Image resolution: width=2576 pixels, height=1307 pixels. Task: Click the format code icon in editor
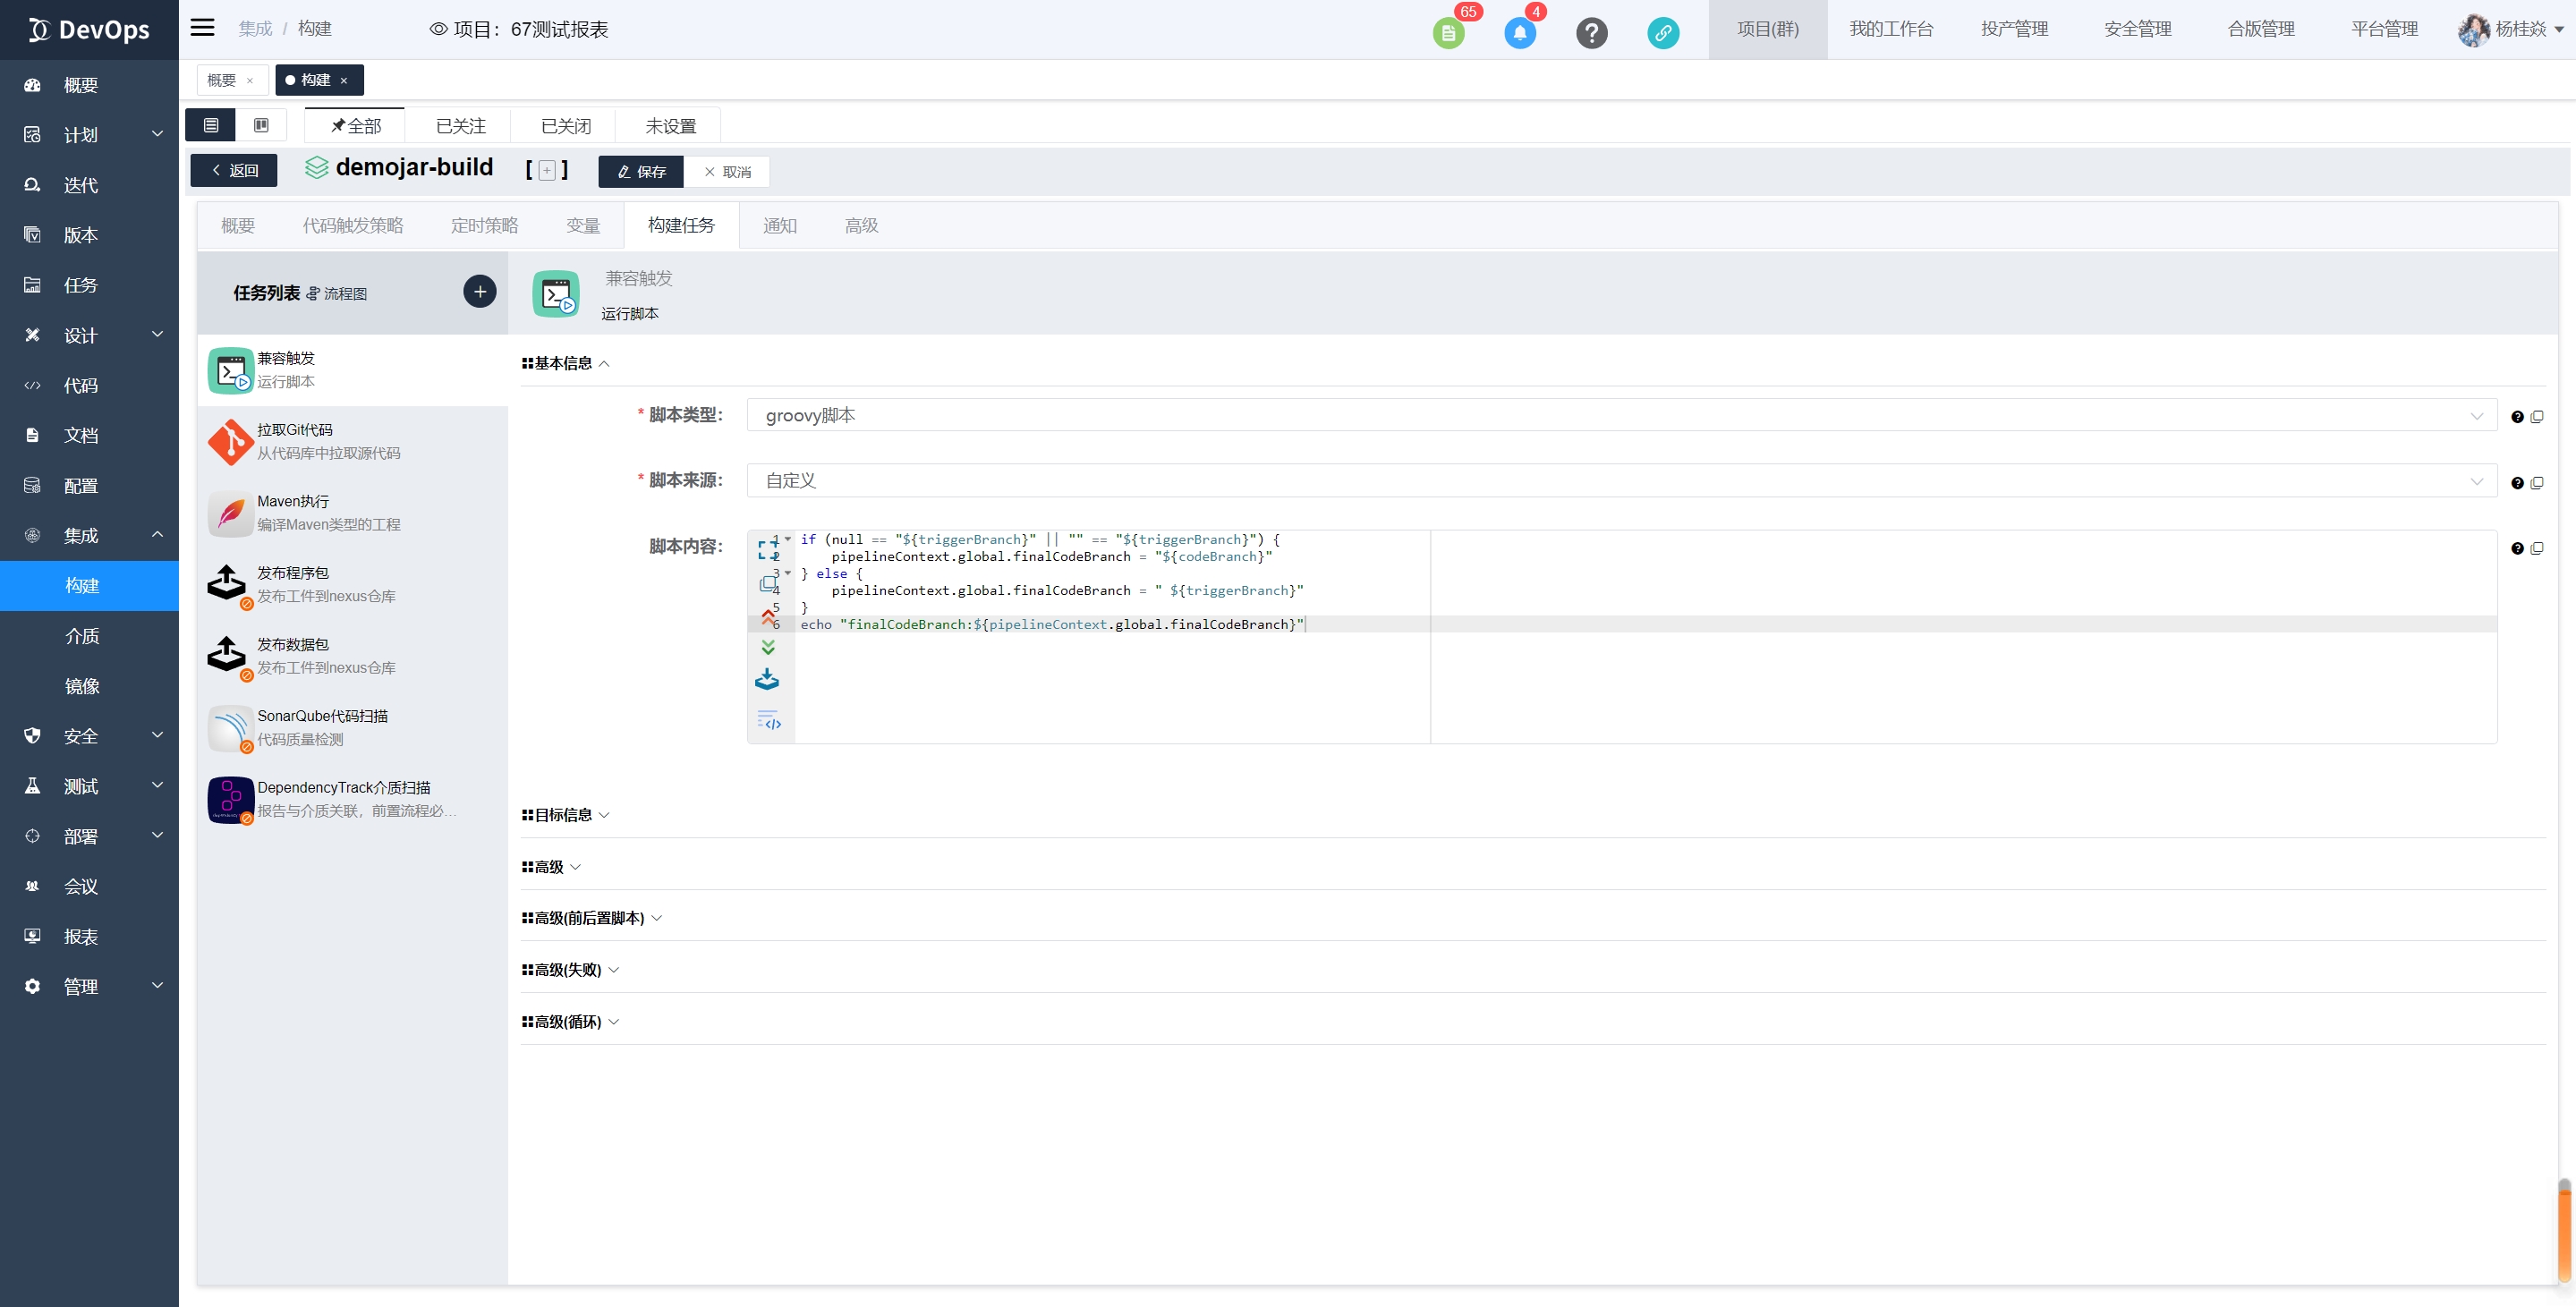click(x=768, y=720)
